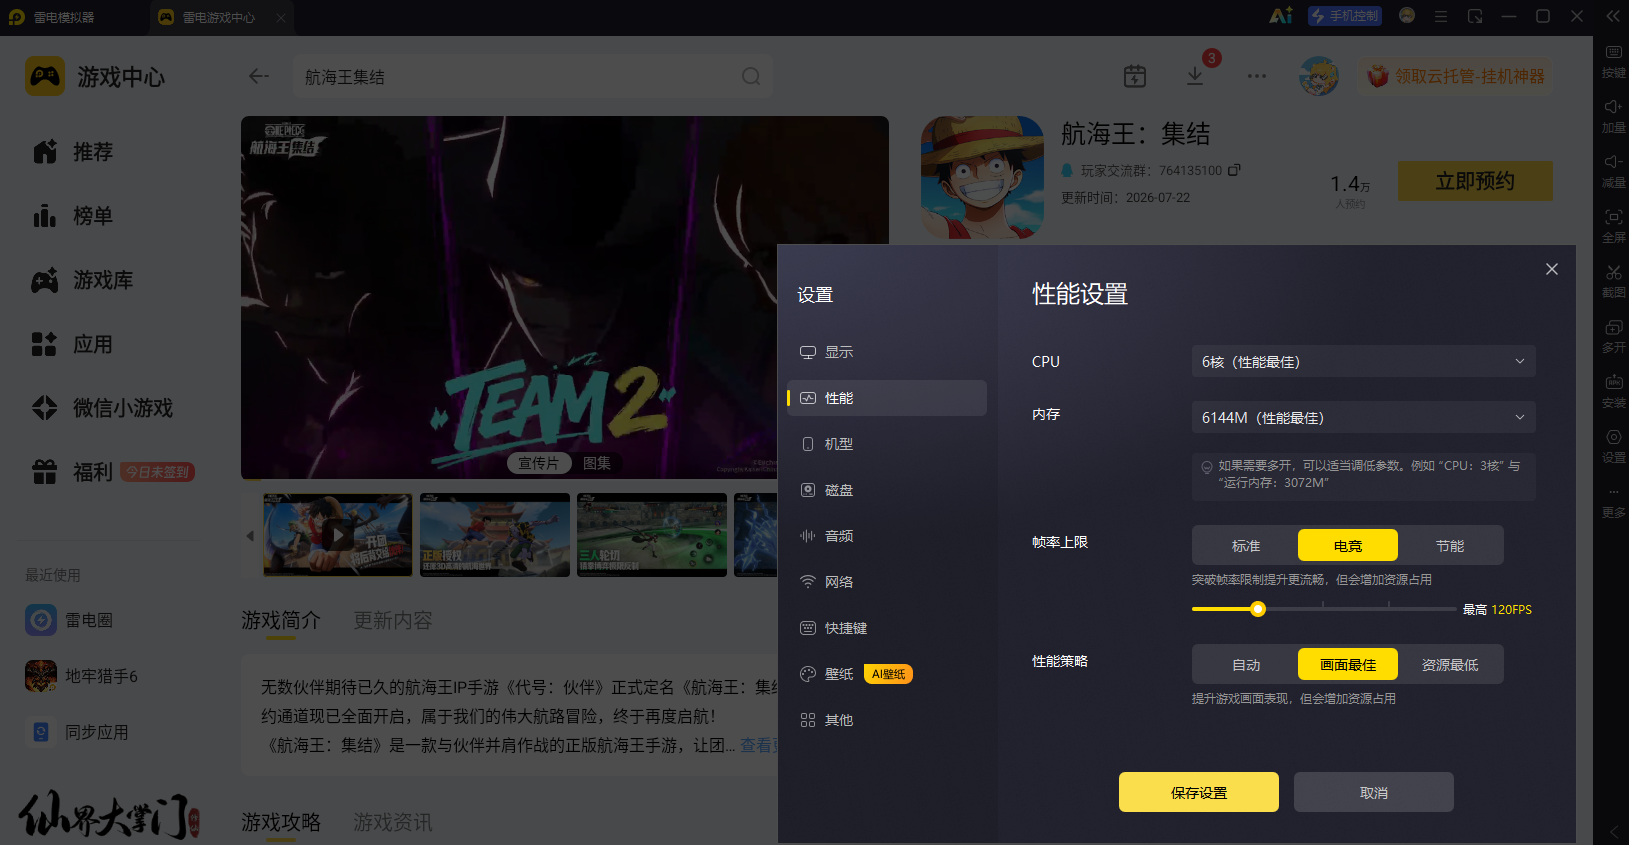Select 标准 frame rate limit
The image size is (1629, 845).
click(1246, 546)
